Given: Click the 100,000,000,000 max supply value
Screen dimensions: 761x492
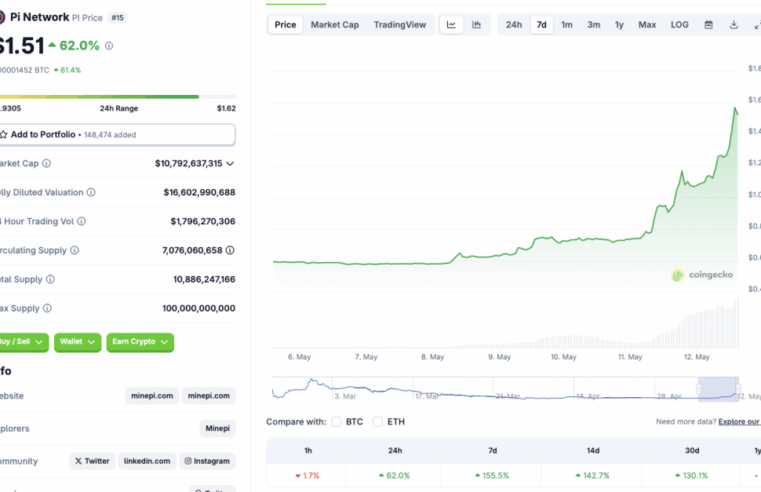Looking at the screenshot, I should pyautogui.click(x=199, y=308).
